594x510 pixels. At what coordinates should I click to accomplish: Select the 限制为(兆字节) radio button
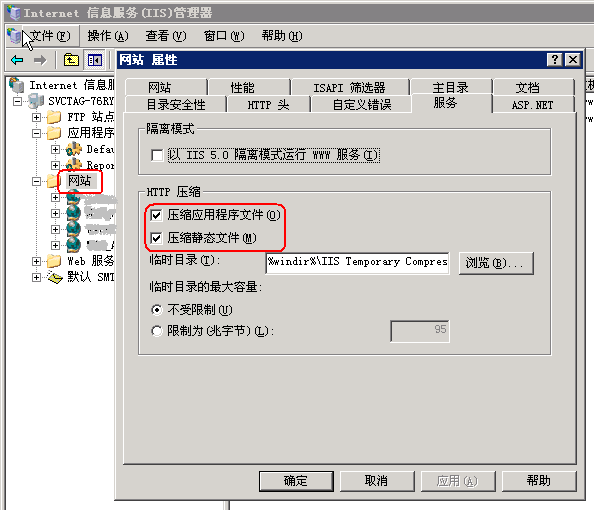click(x=156, y=331)
